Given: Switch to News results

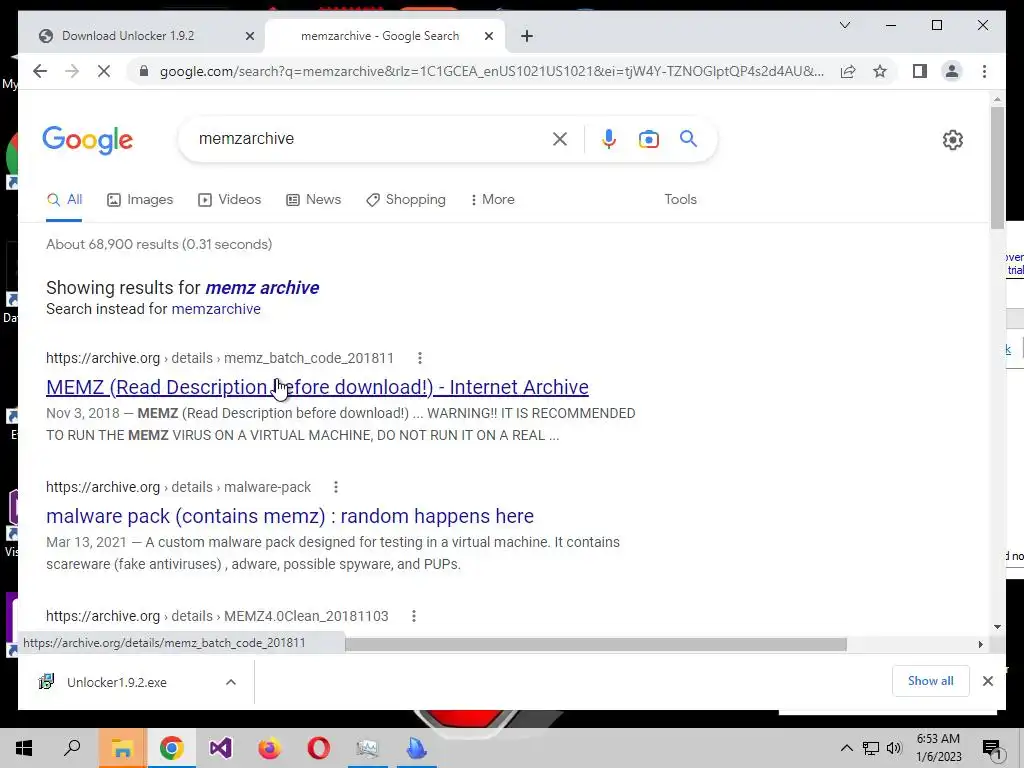Looking at the screenshot, I should tap(313, 199).
